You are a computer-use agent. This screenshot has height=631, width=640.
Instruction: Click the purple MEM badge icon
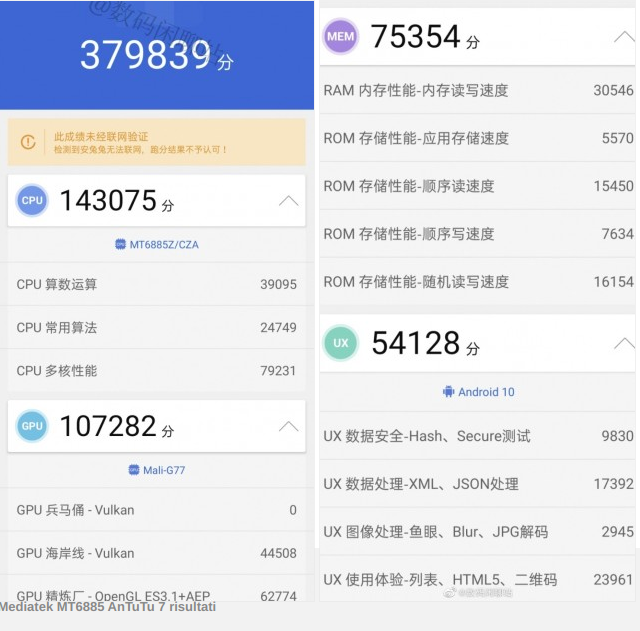[340, 37]
